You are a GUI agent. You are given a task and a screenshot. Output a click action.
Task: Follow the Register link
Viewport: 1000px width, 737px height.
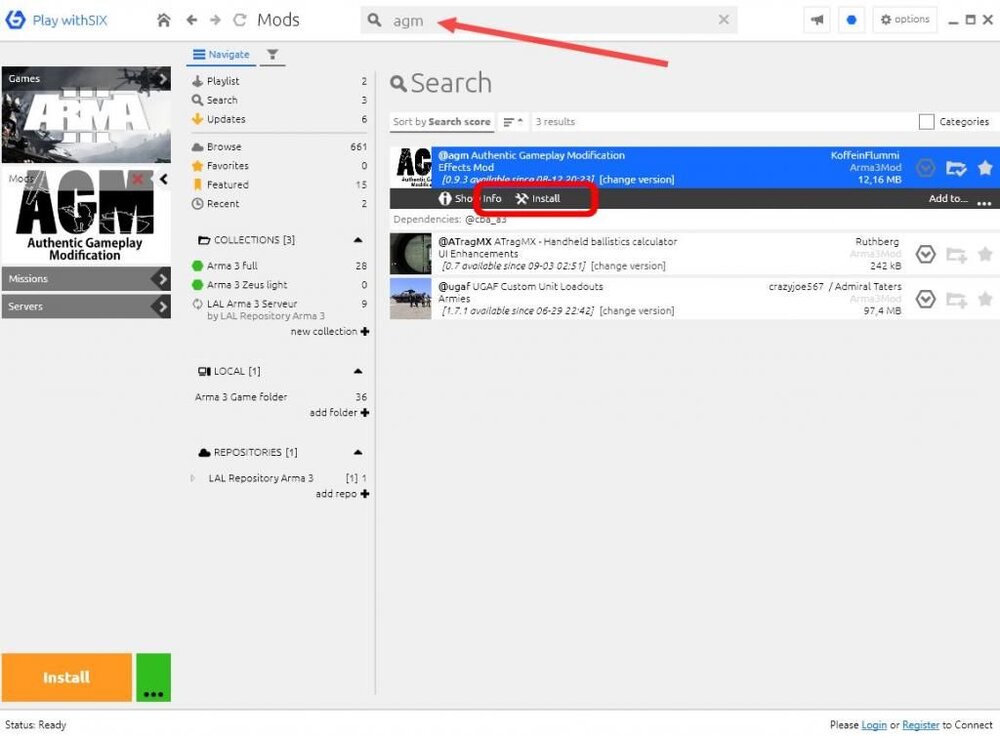click(x=920, y=725)
